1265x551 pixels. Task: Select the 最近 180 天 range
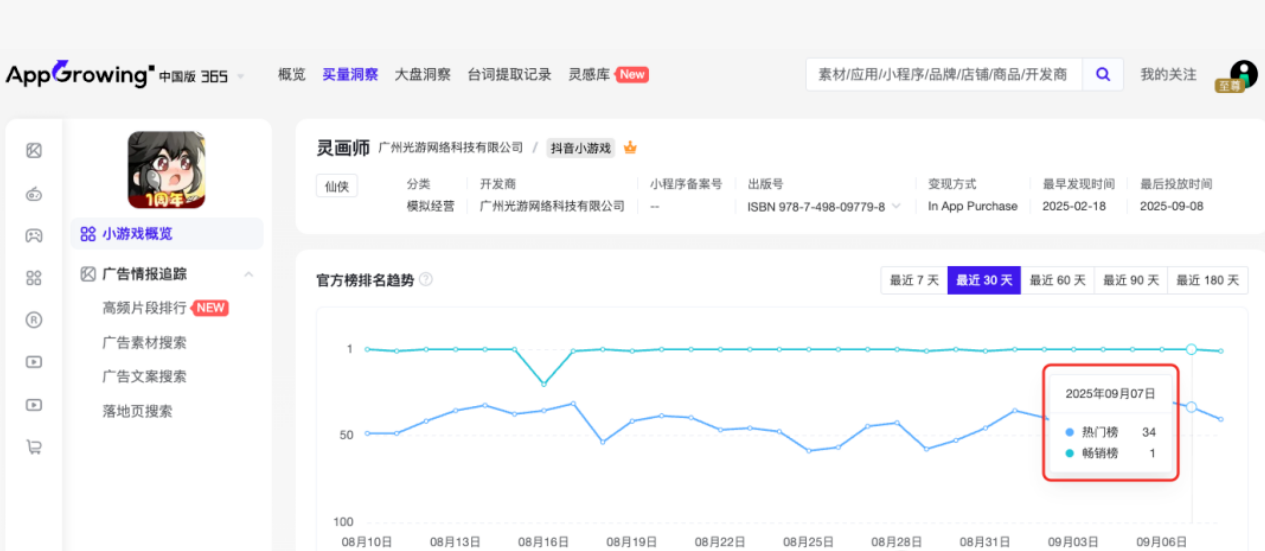pos(1208,280)
